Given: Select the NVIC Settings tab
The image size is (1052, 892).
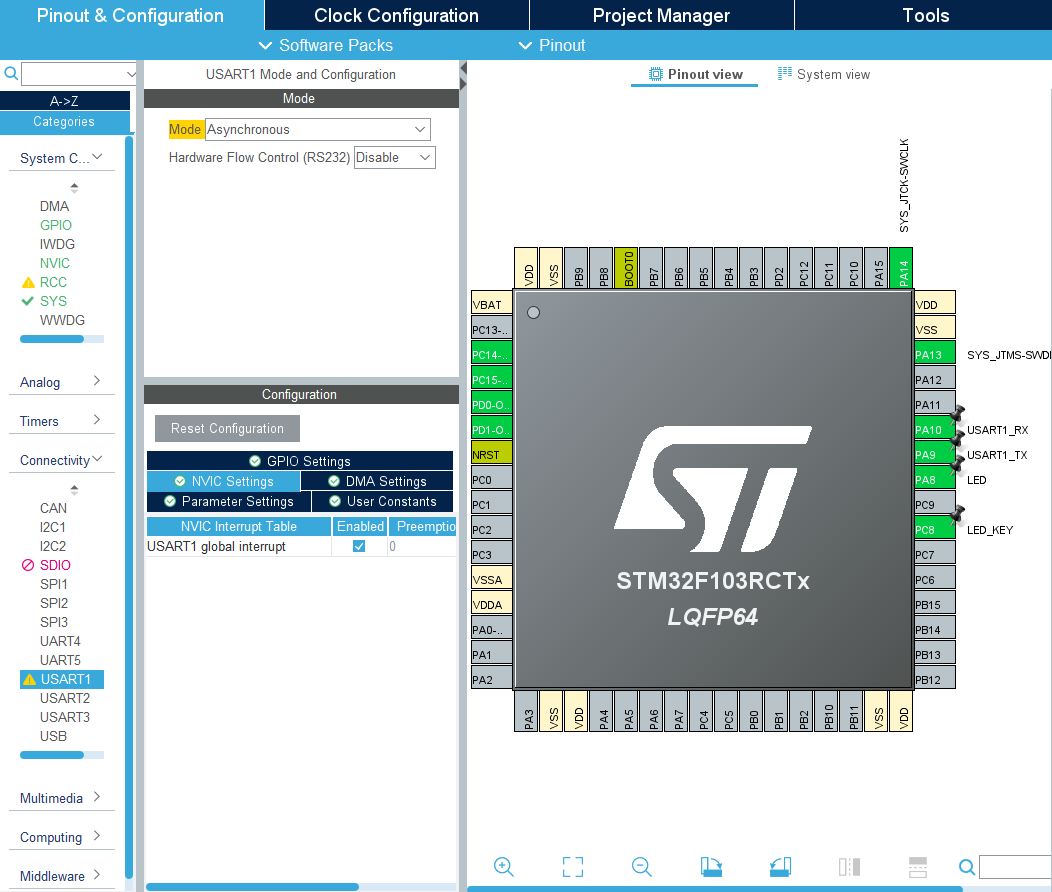Looking at the screenshot, I should tap(223, 481).
